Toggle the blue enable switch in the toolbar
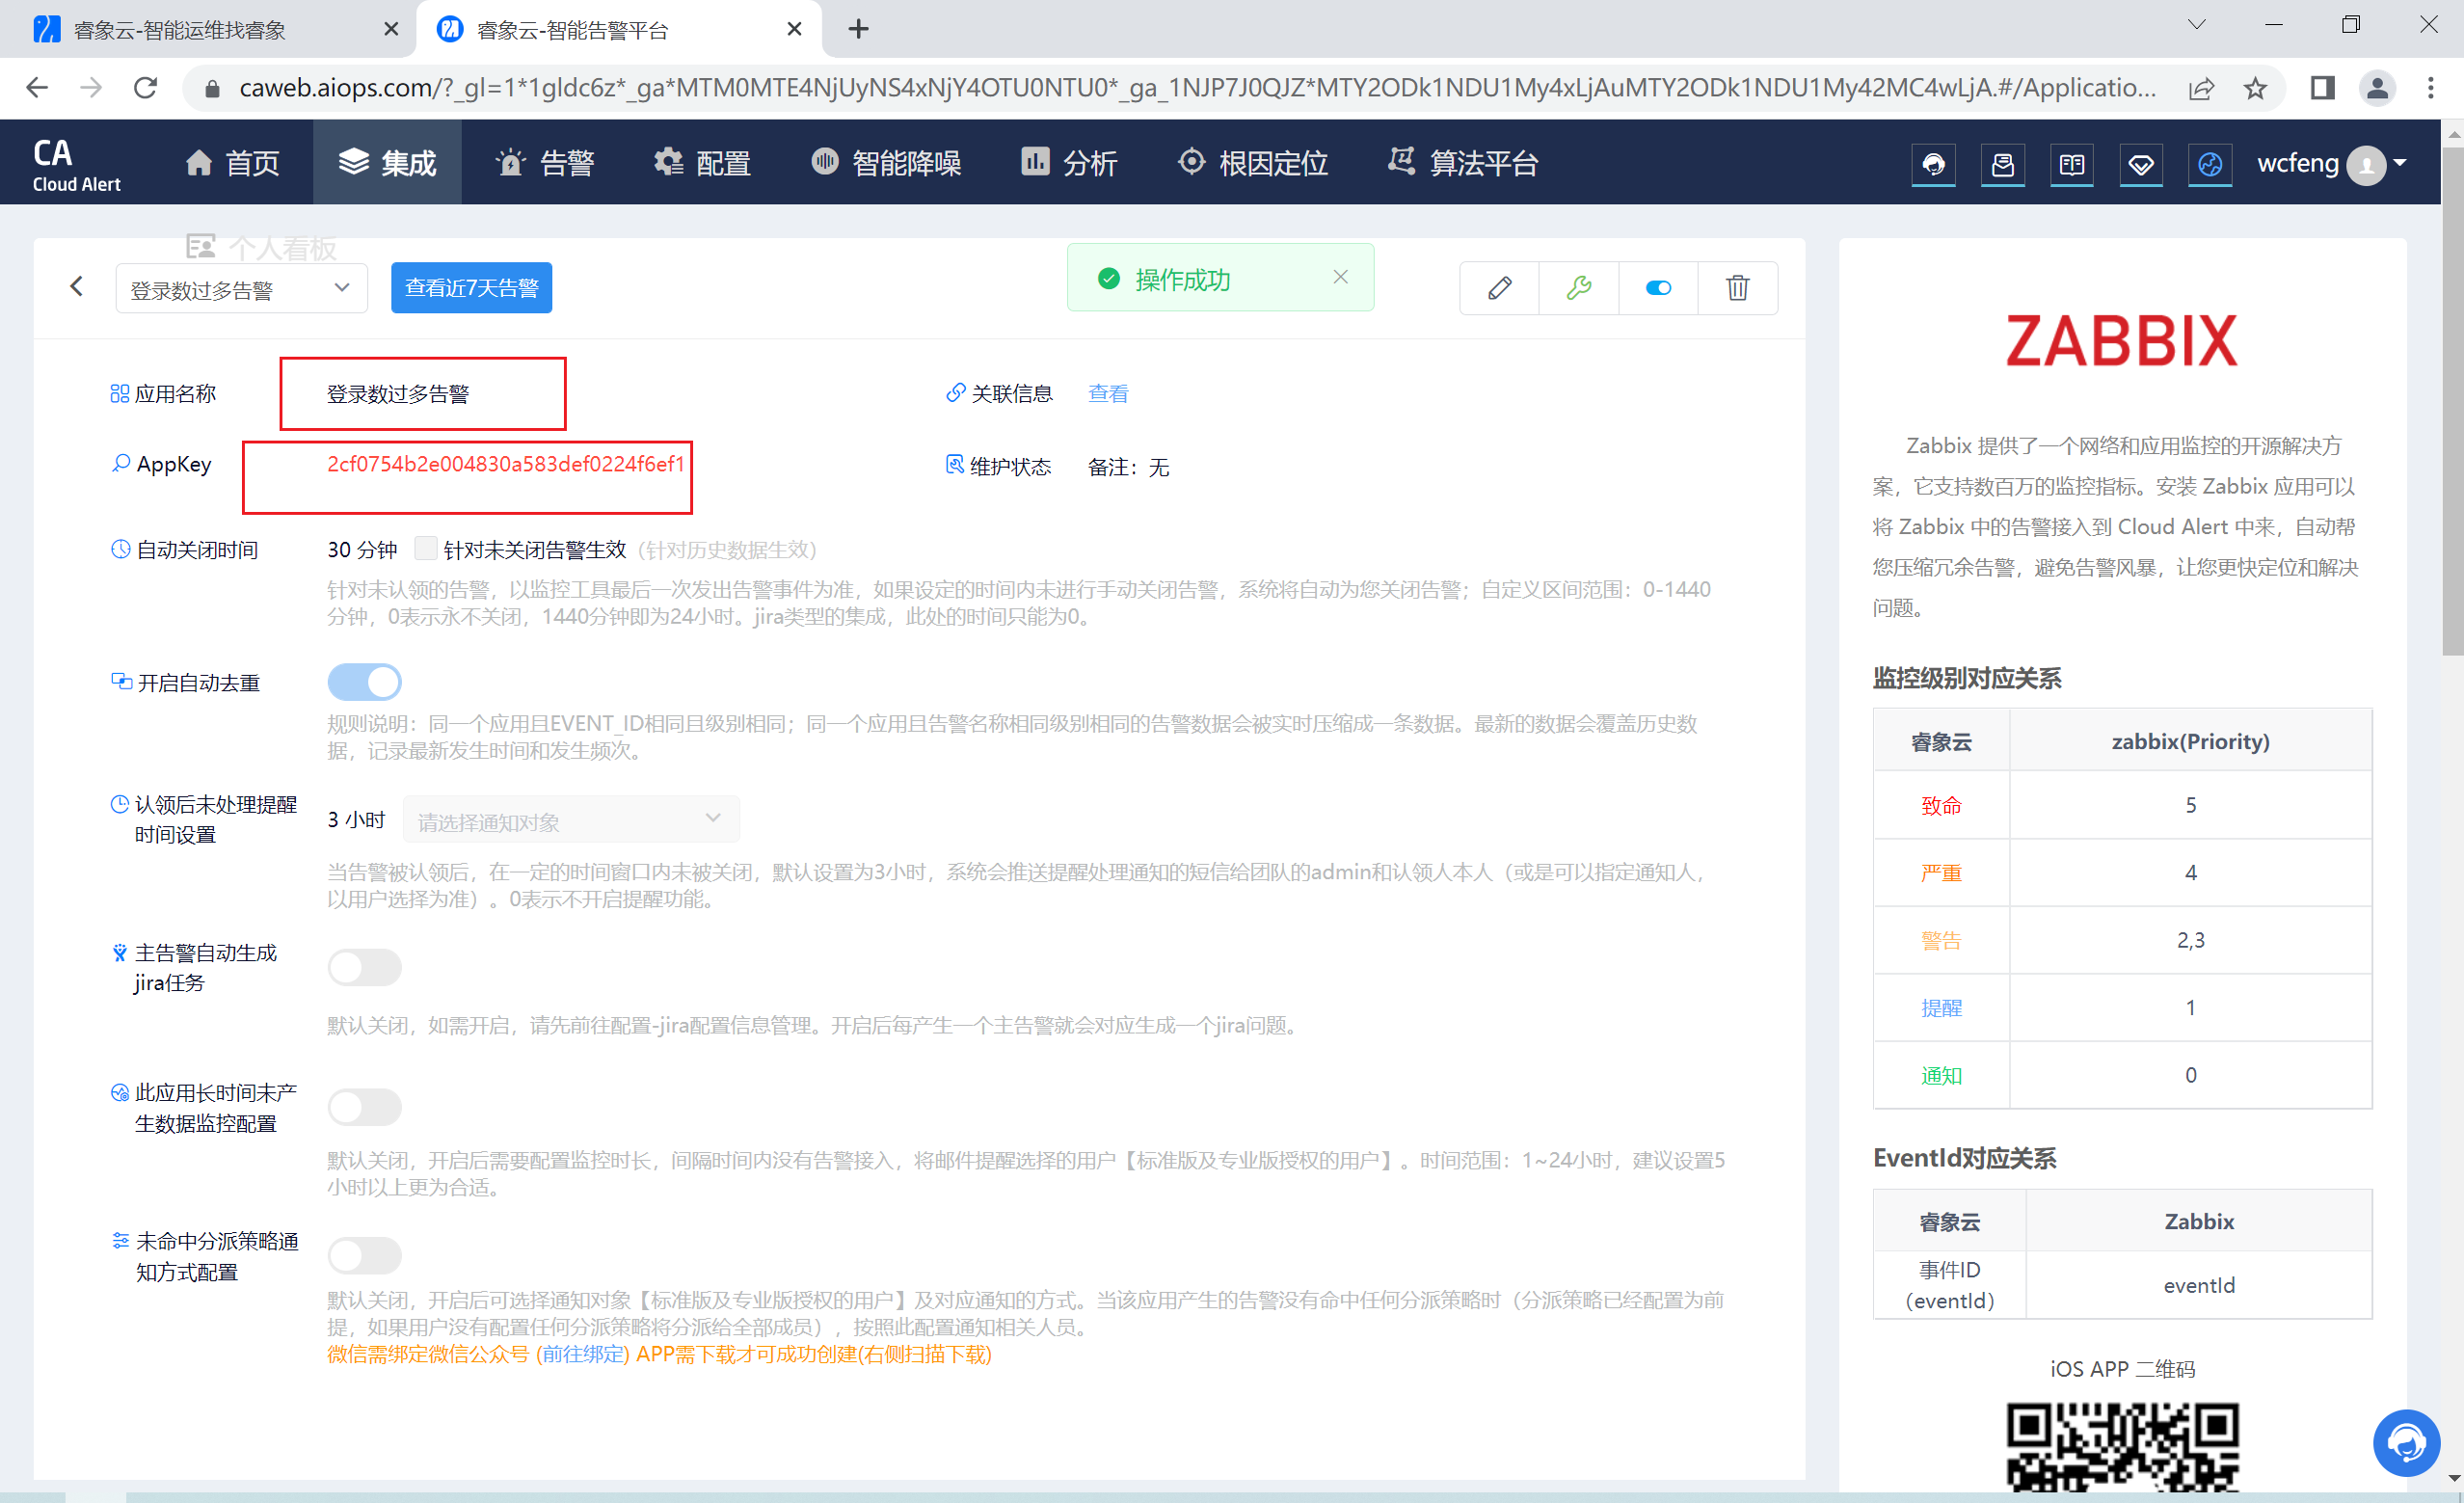 tap(1658, 288)
